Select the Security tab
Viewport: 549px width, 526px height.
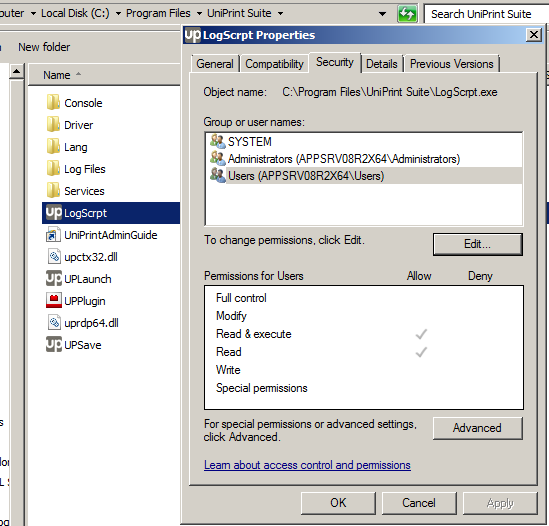[335, 62]
